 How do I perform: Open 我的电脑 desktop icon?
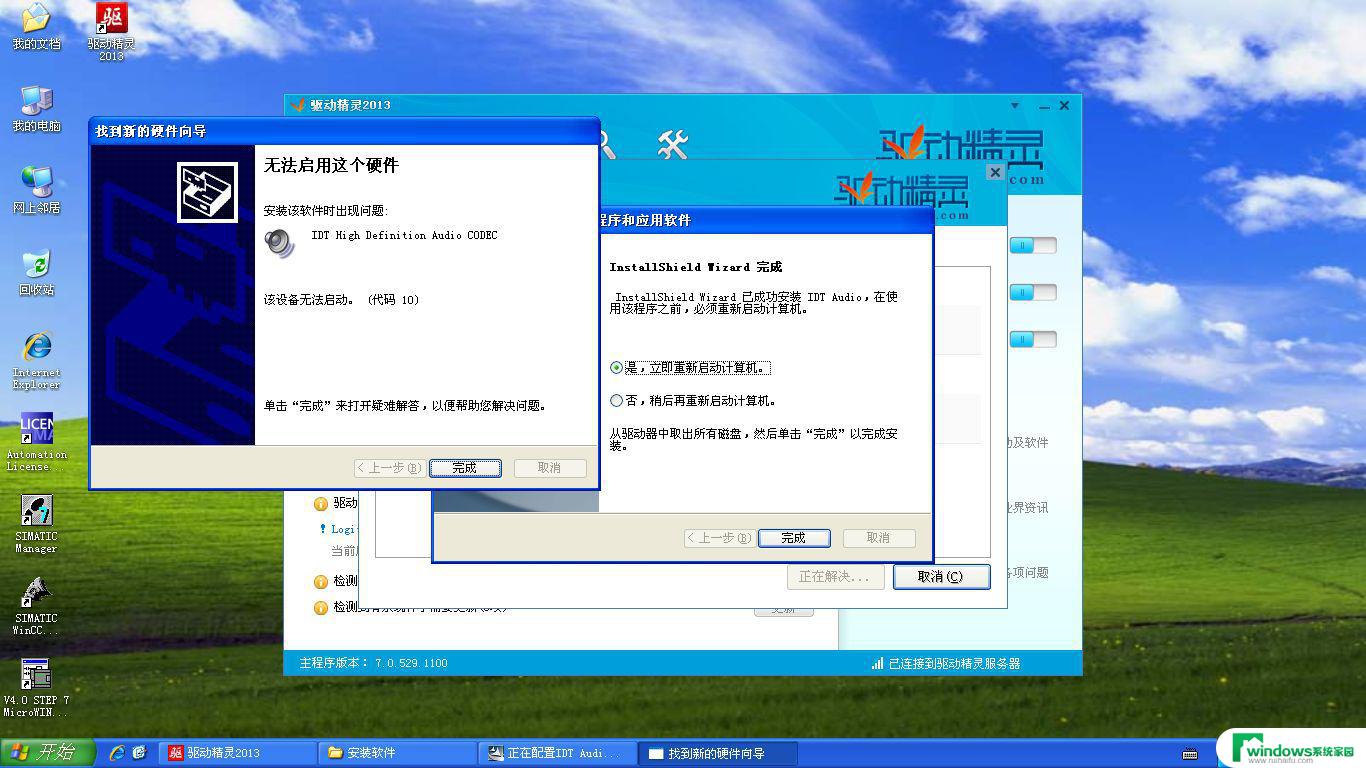[36, 108]
